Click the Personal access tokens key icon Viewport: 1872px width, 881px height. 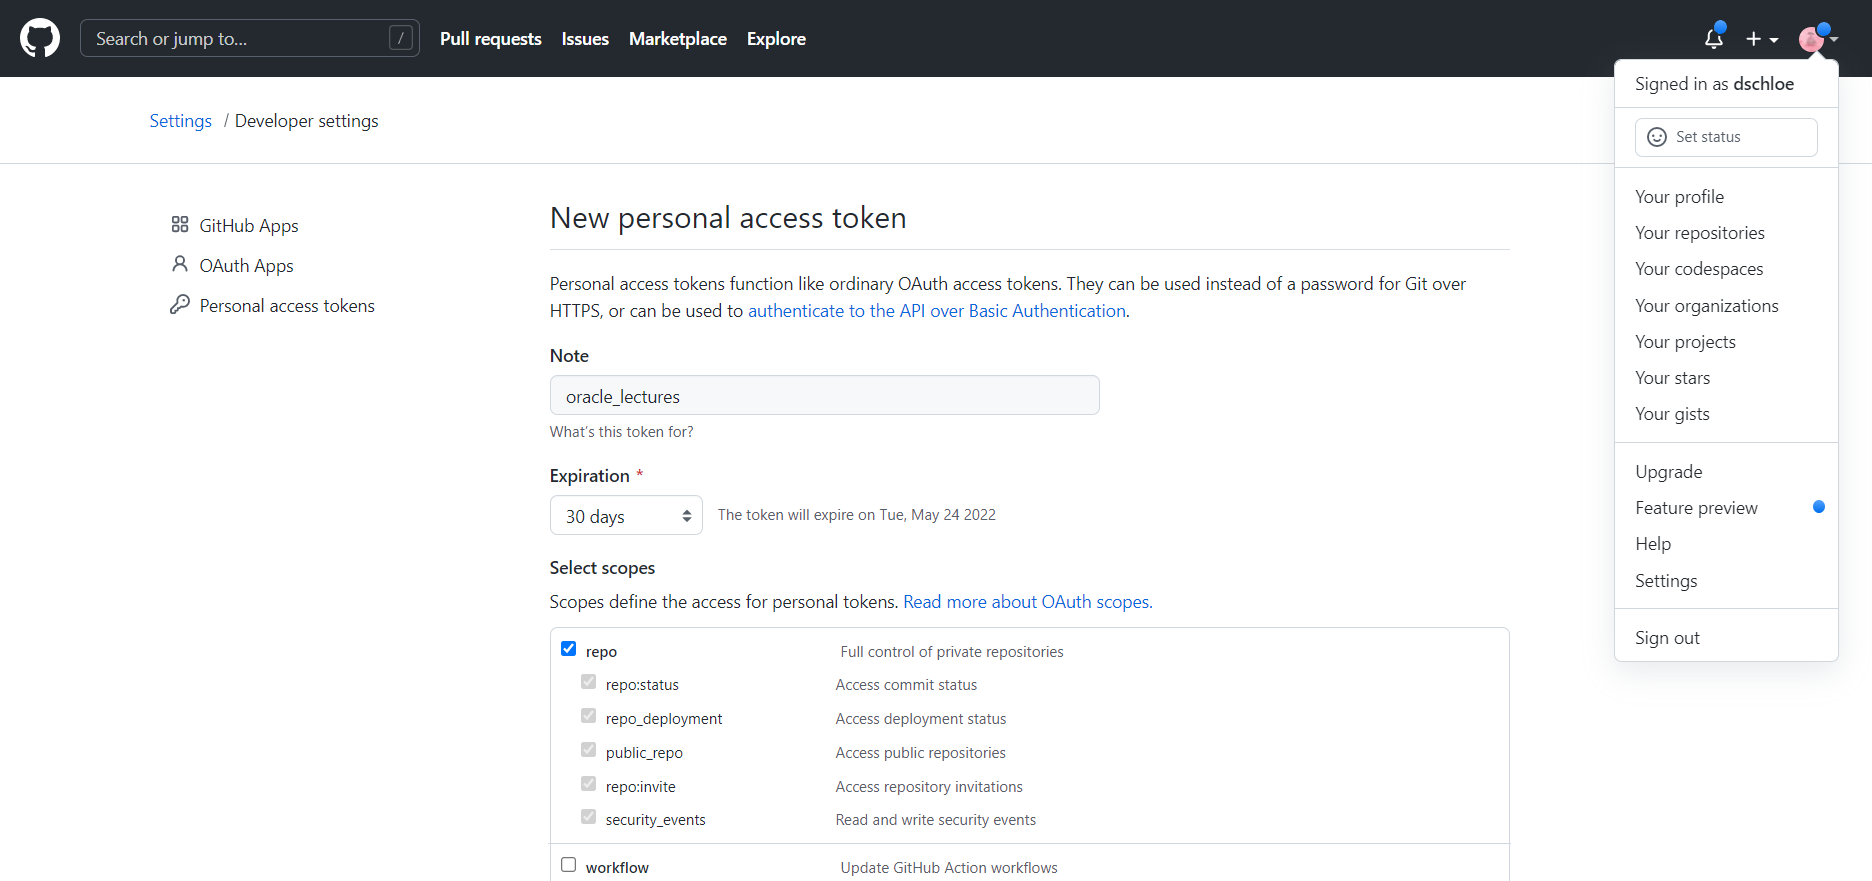(x=180, y=304)
